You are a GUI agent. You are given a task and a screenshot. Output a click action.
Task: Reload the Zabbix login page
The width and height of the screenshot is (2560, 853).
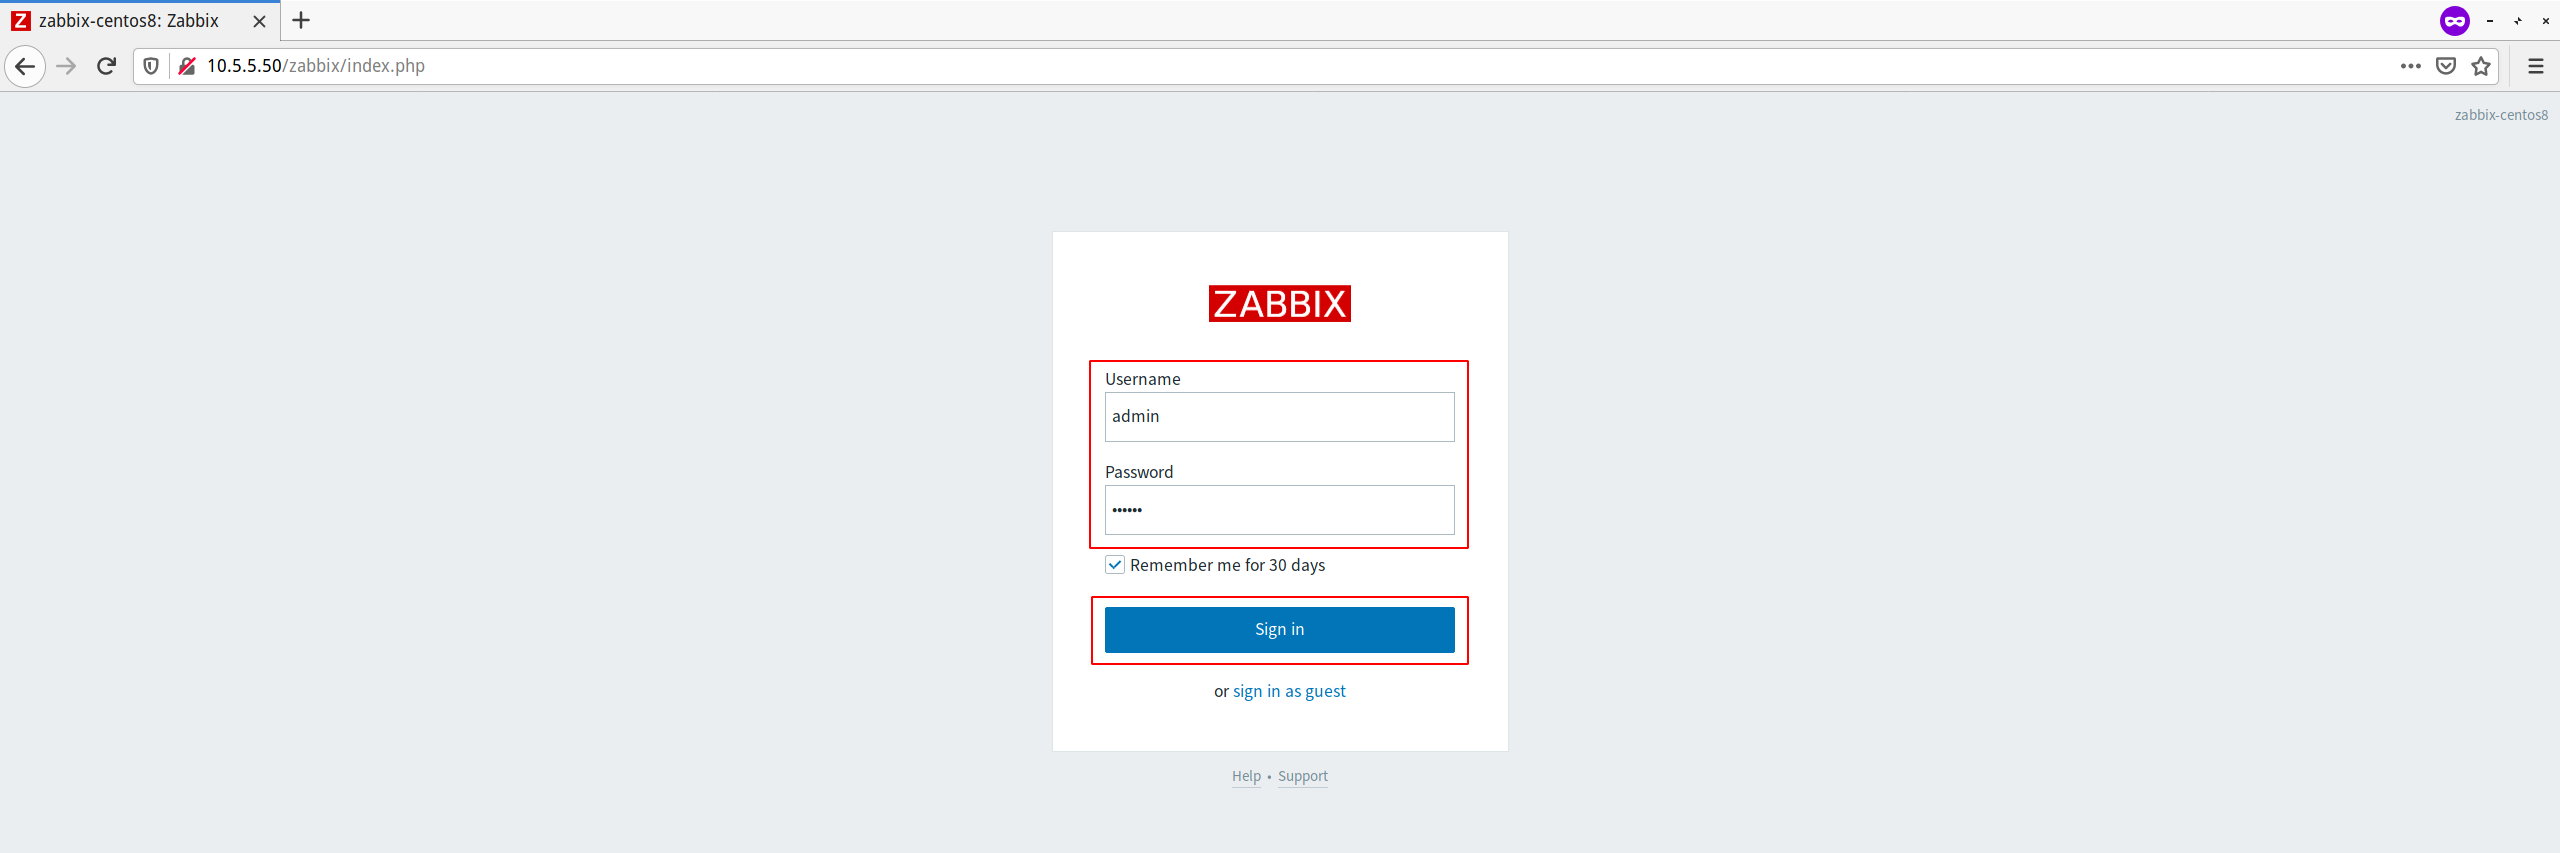point(106,66)
